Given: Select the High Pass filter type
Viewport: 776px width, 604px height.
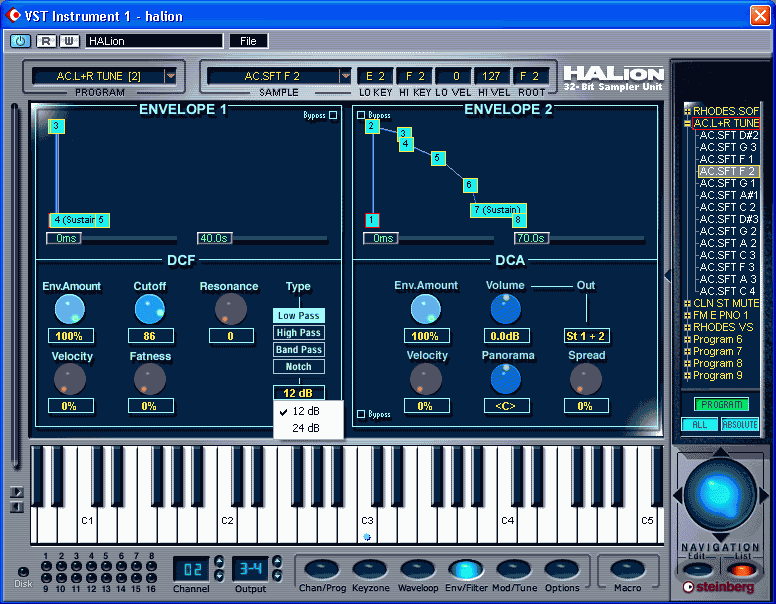Looking at the screenshot, I should pos(298,333).
